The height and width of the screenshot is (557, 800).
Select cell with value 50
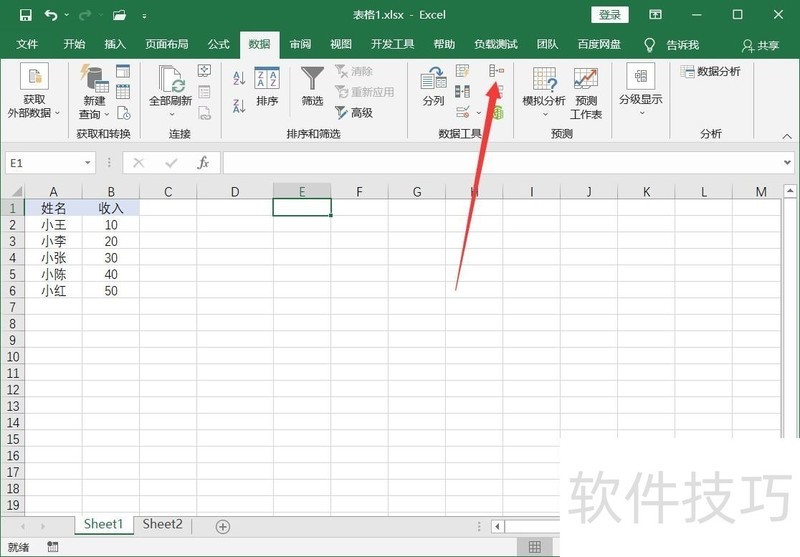pos(111,291)
